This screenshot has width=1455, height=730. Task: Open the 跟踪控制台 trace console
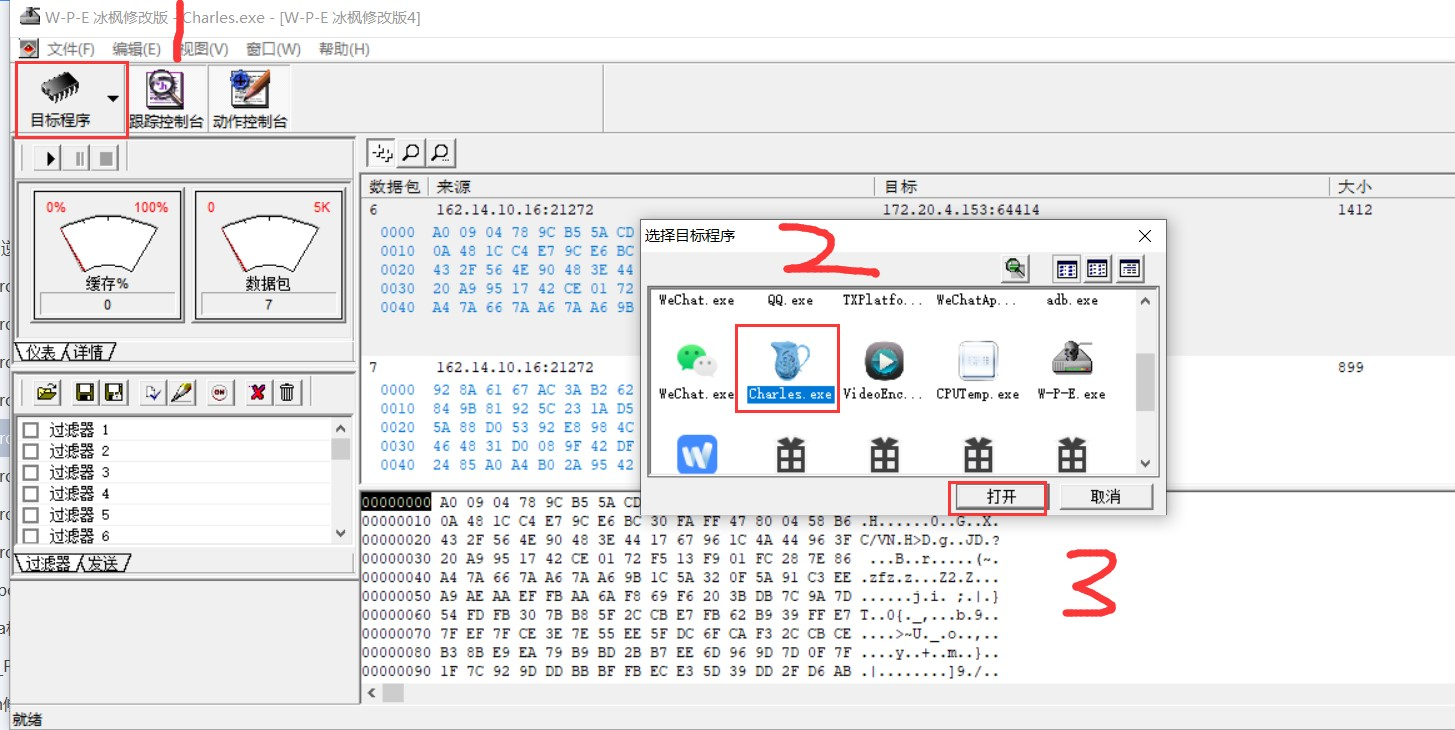tap(166, 99)
